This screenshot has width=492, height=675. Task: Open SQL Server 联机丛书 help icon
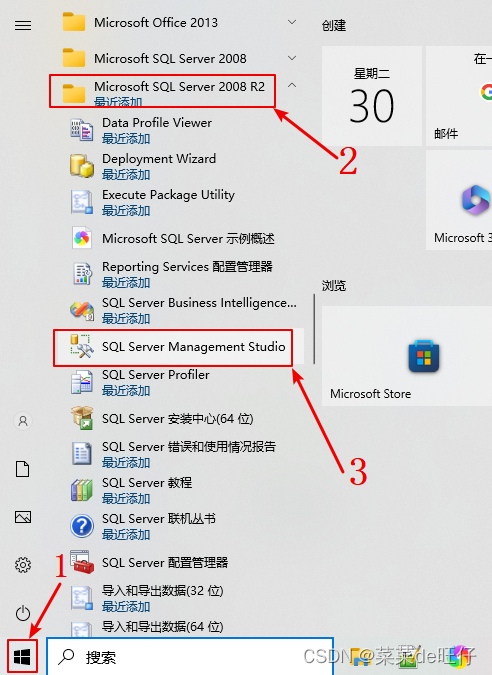(x=82, y=526)
